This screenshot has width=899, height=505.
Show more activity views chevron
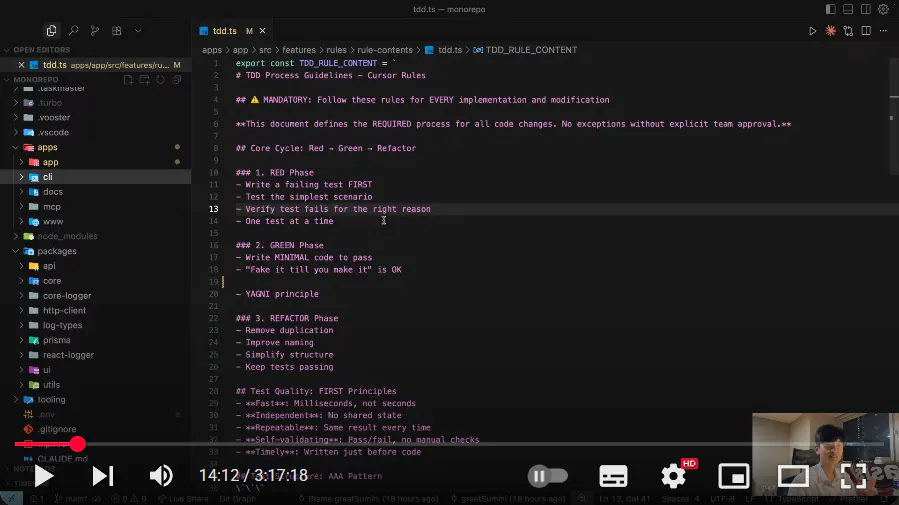(x=138, y=31)
